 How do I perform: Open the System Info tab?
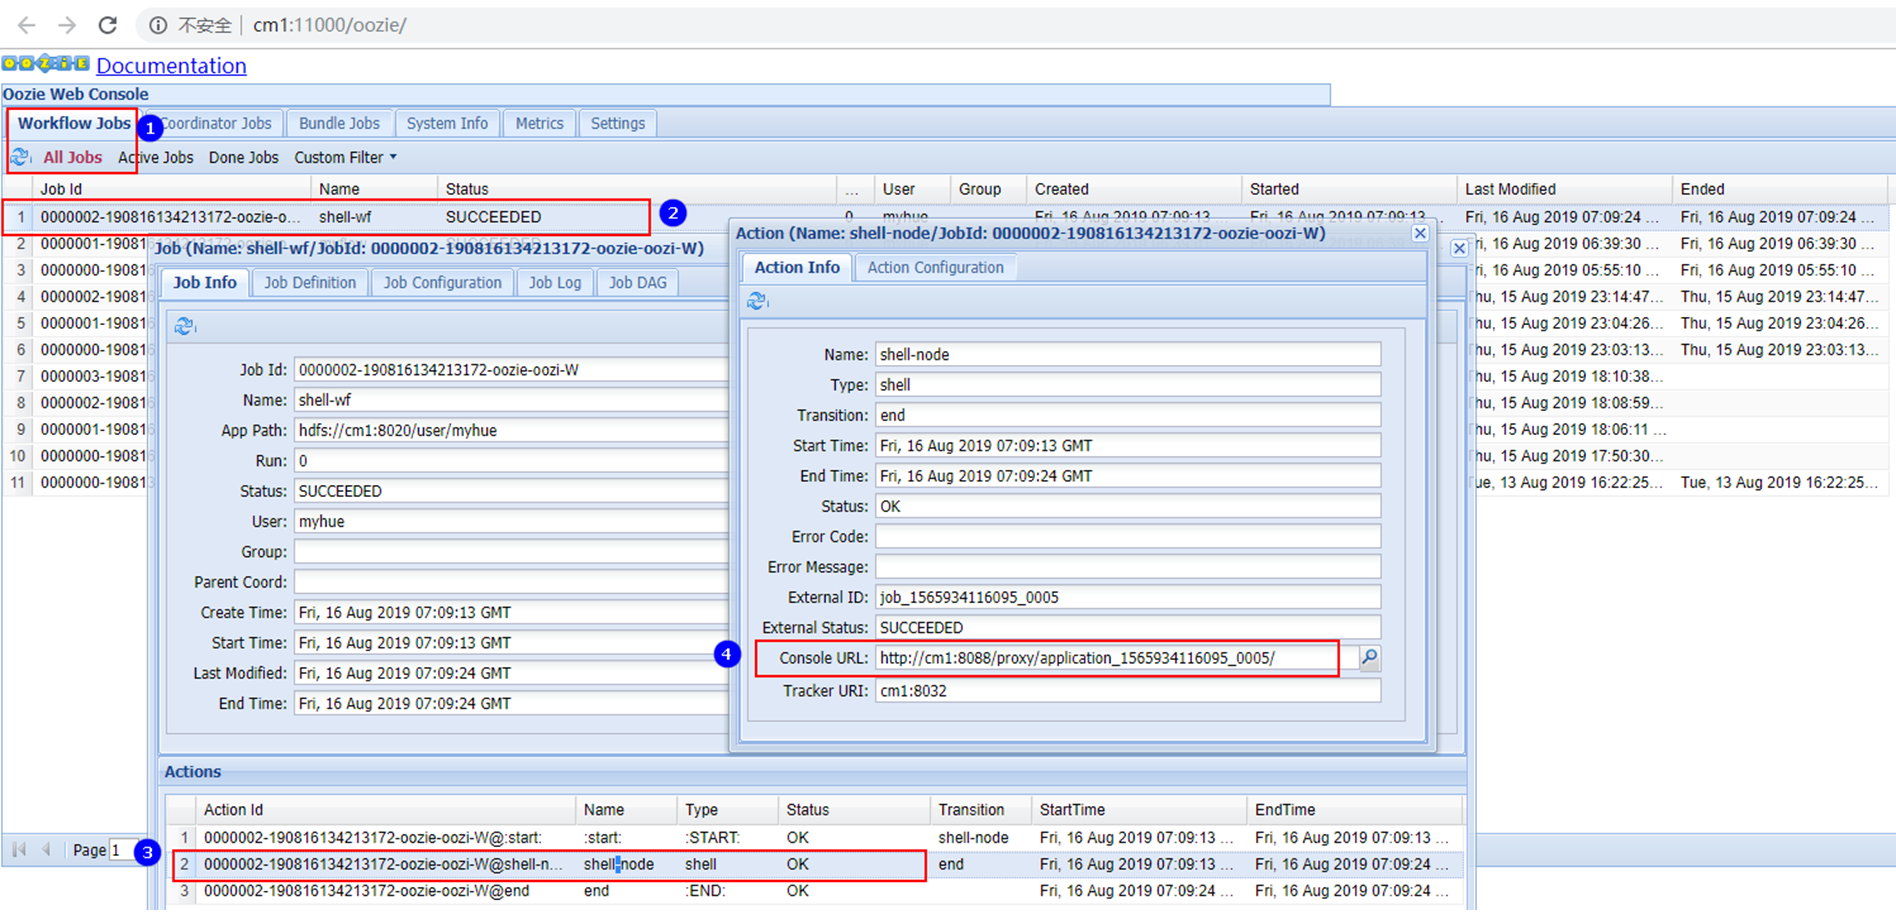click(x=447, y=123)
